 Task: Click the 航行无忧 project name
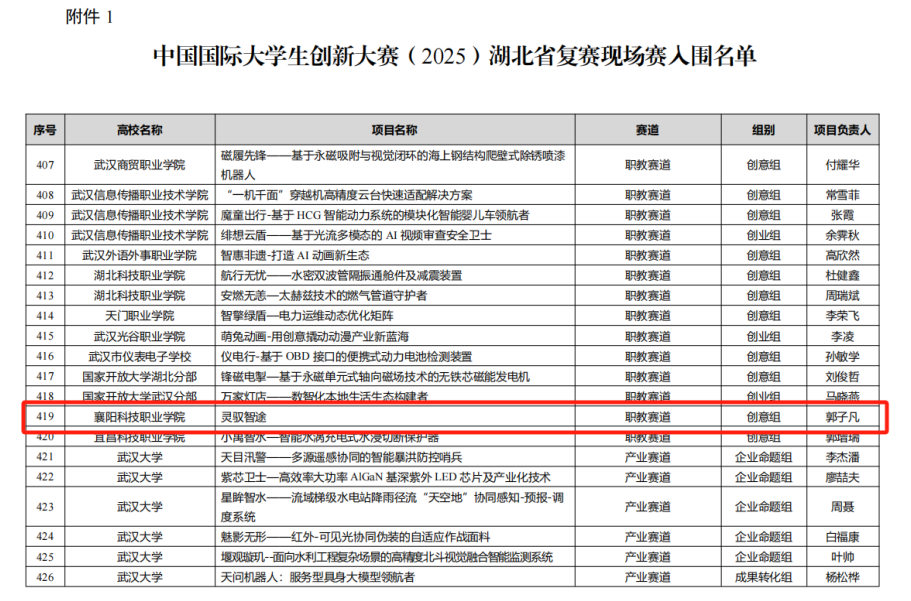tap(341, 275)
